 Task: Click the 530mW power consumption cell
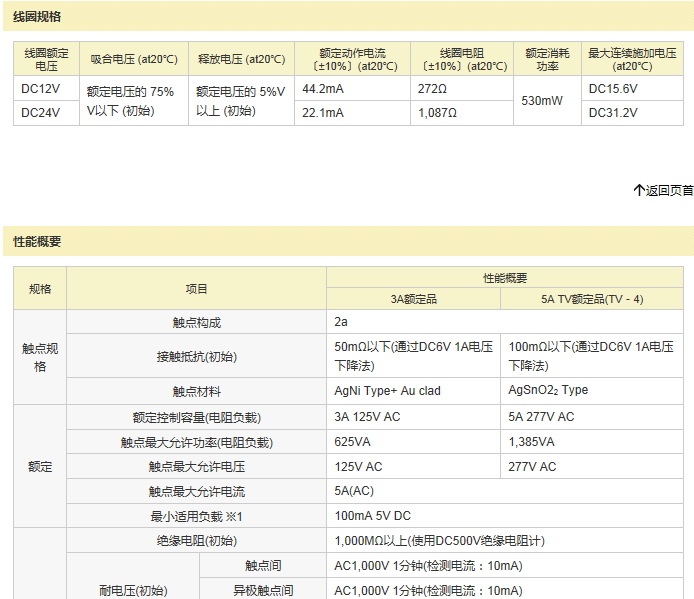point(542,101)
